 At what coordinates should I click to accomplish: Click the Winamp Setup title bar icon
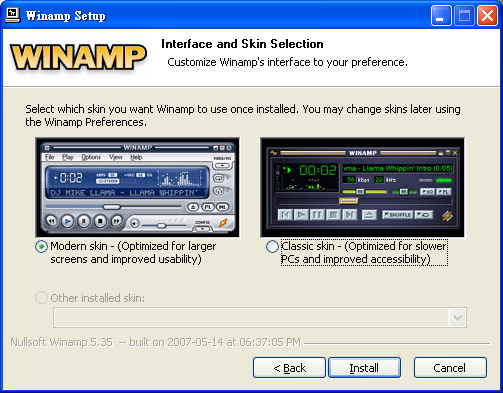13,15
